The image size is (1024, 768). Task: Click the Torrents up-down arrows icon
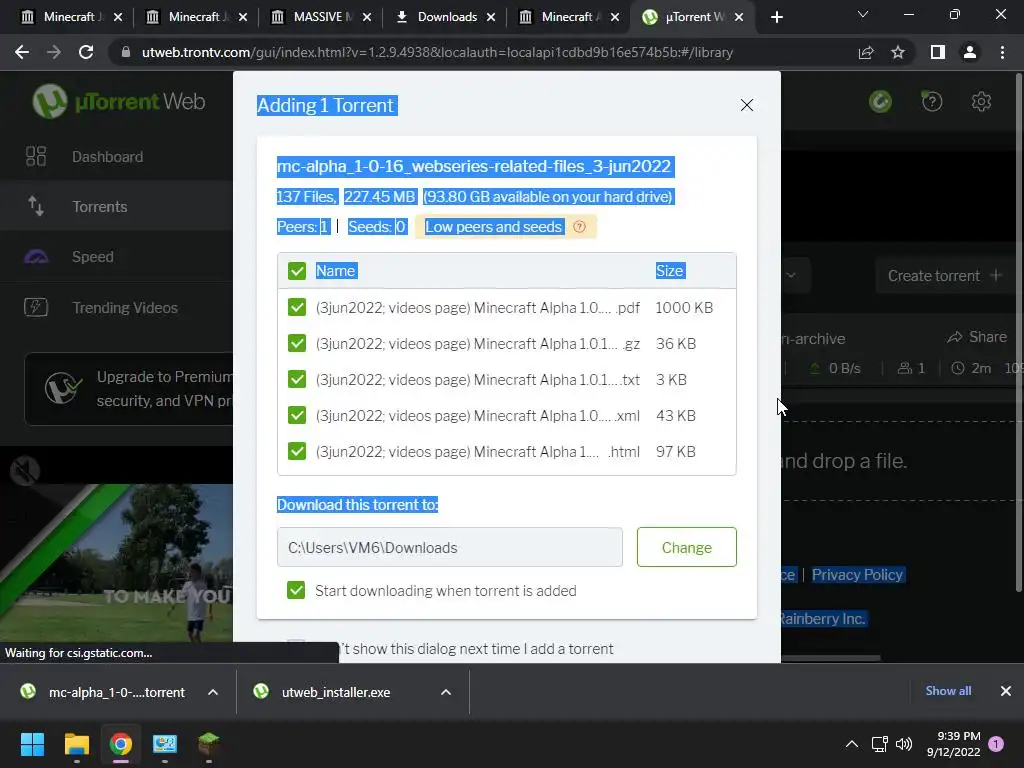point(36,206)
